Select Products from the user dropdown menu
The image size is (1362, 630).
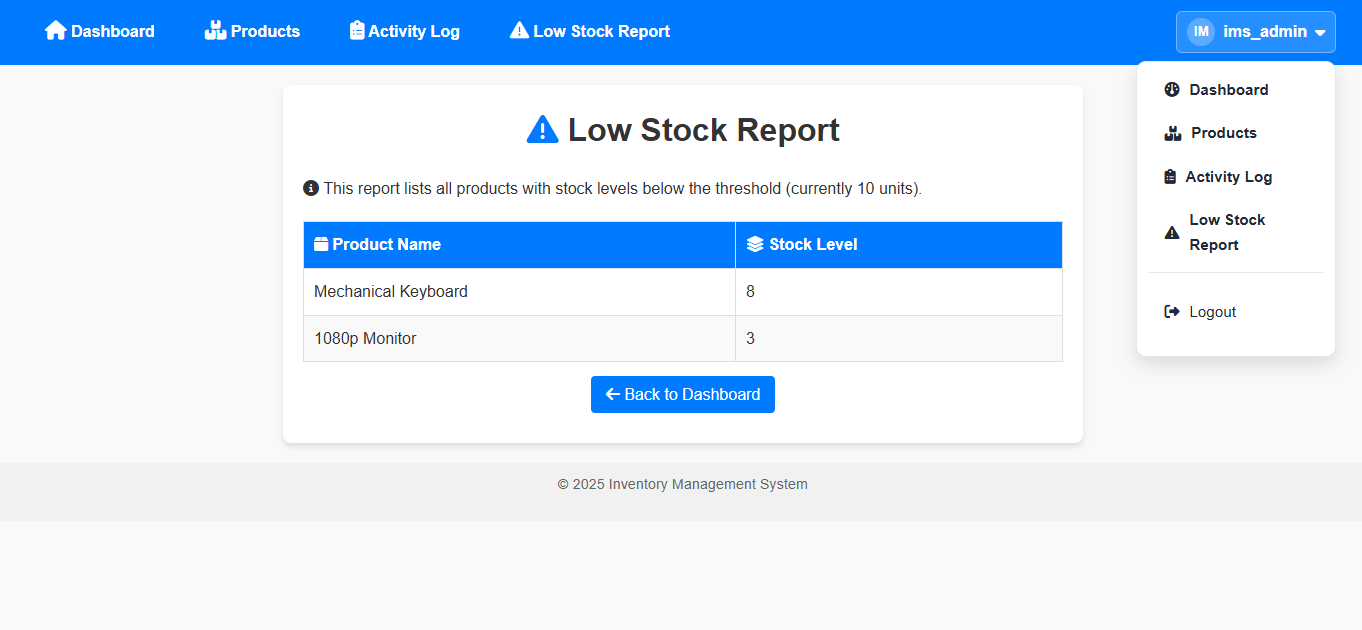point(1223,133)
